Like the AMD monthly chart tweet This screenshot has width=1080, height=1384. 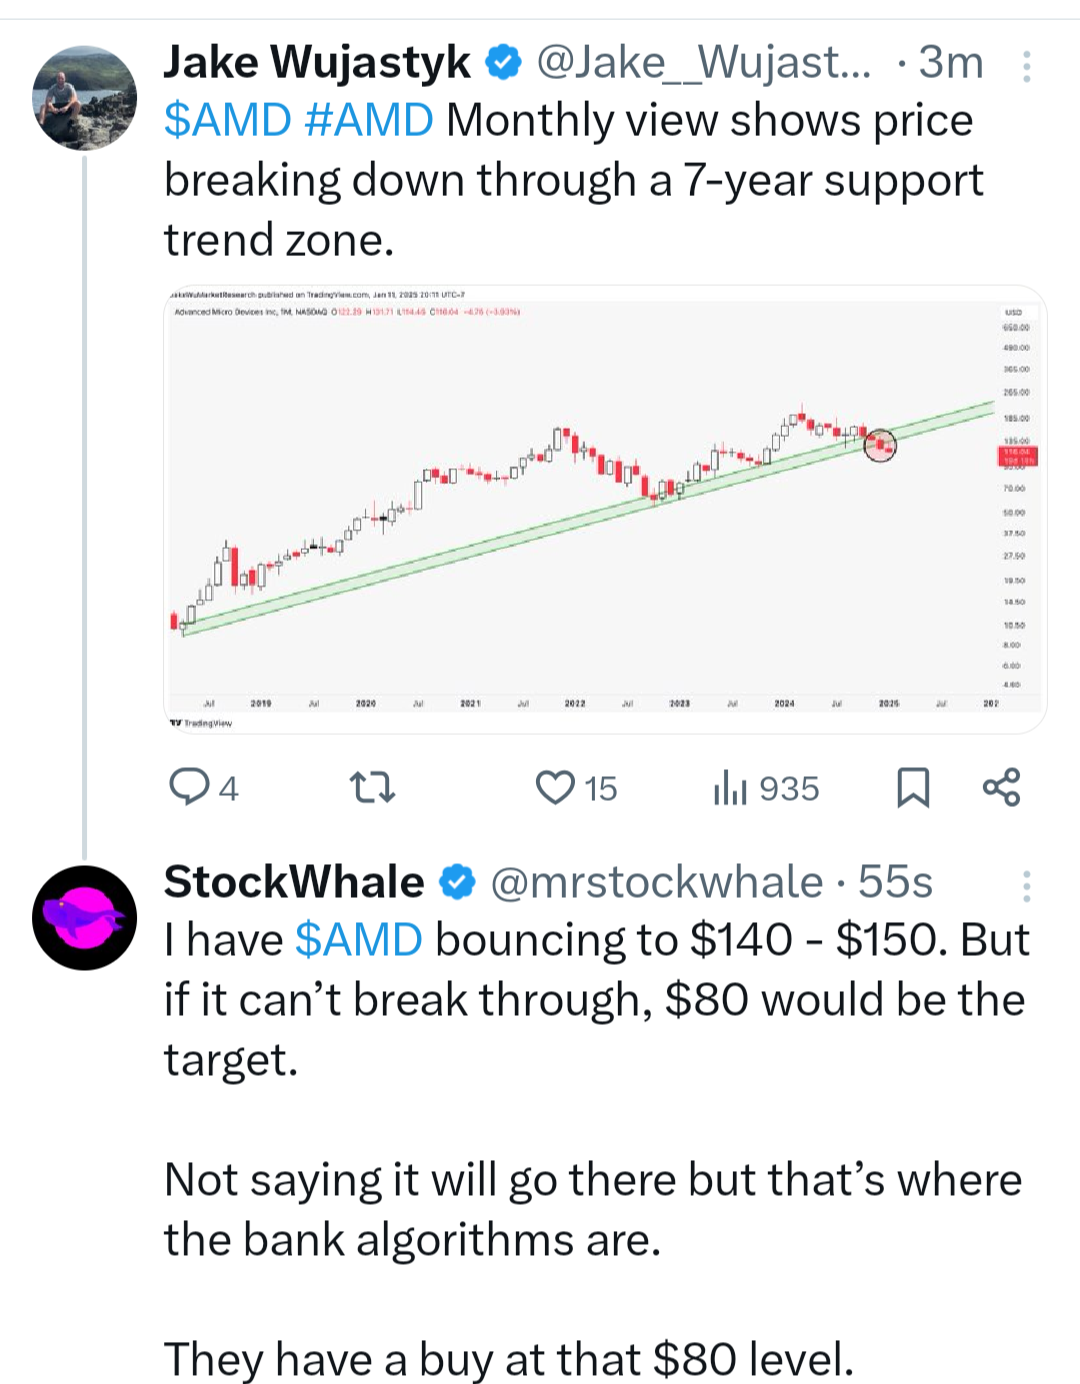577,788
